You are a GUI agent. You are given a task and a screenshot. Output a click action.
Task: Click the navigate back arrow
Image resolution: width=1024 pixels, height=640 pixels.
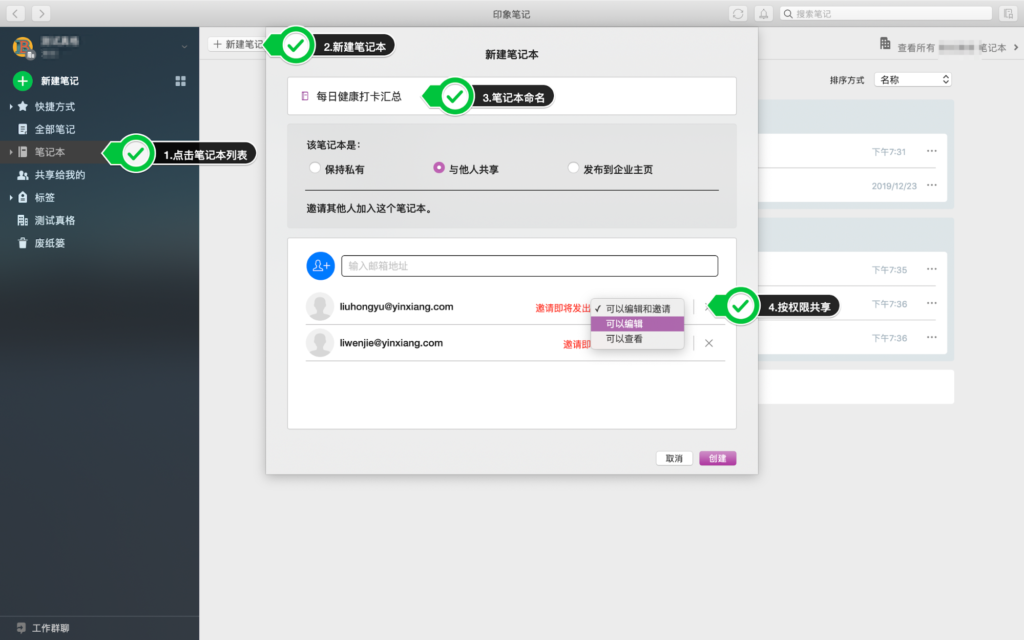16,13
